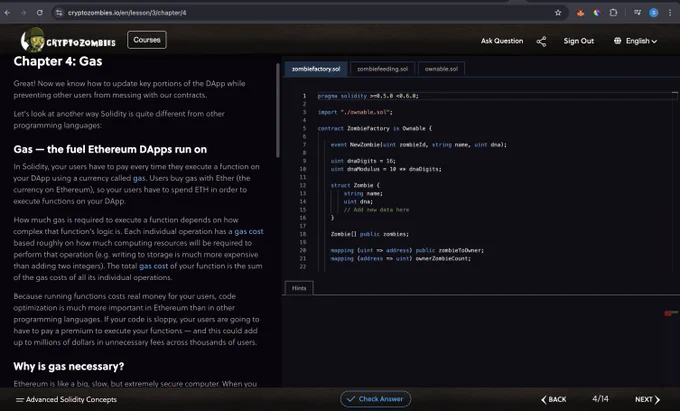680x411 pixels.
Task: Click the 'Chapter 4: Gas' heading
Action: 58,61
